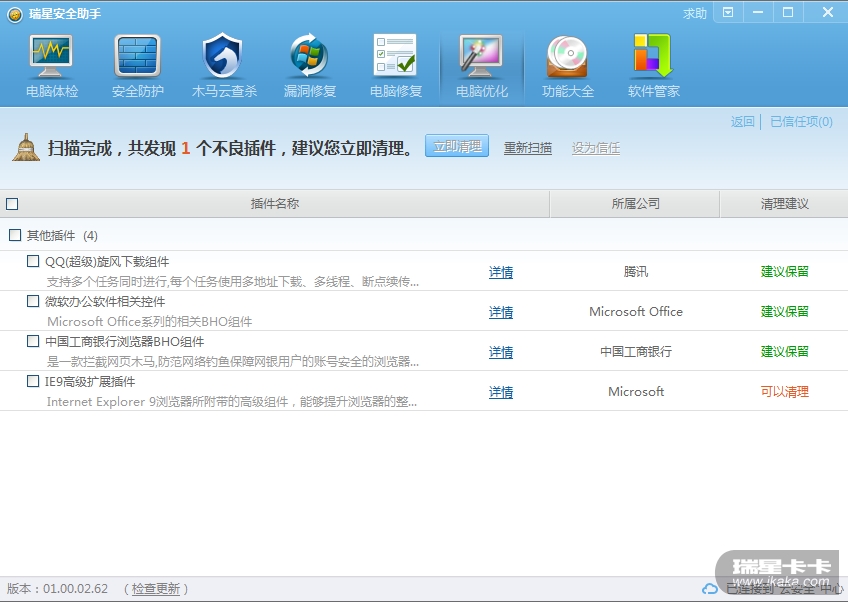Click 返回 back link
This screenshot has width=848, height=602.
[x=743, y=122]
